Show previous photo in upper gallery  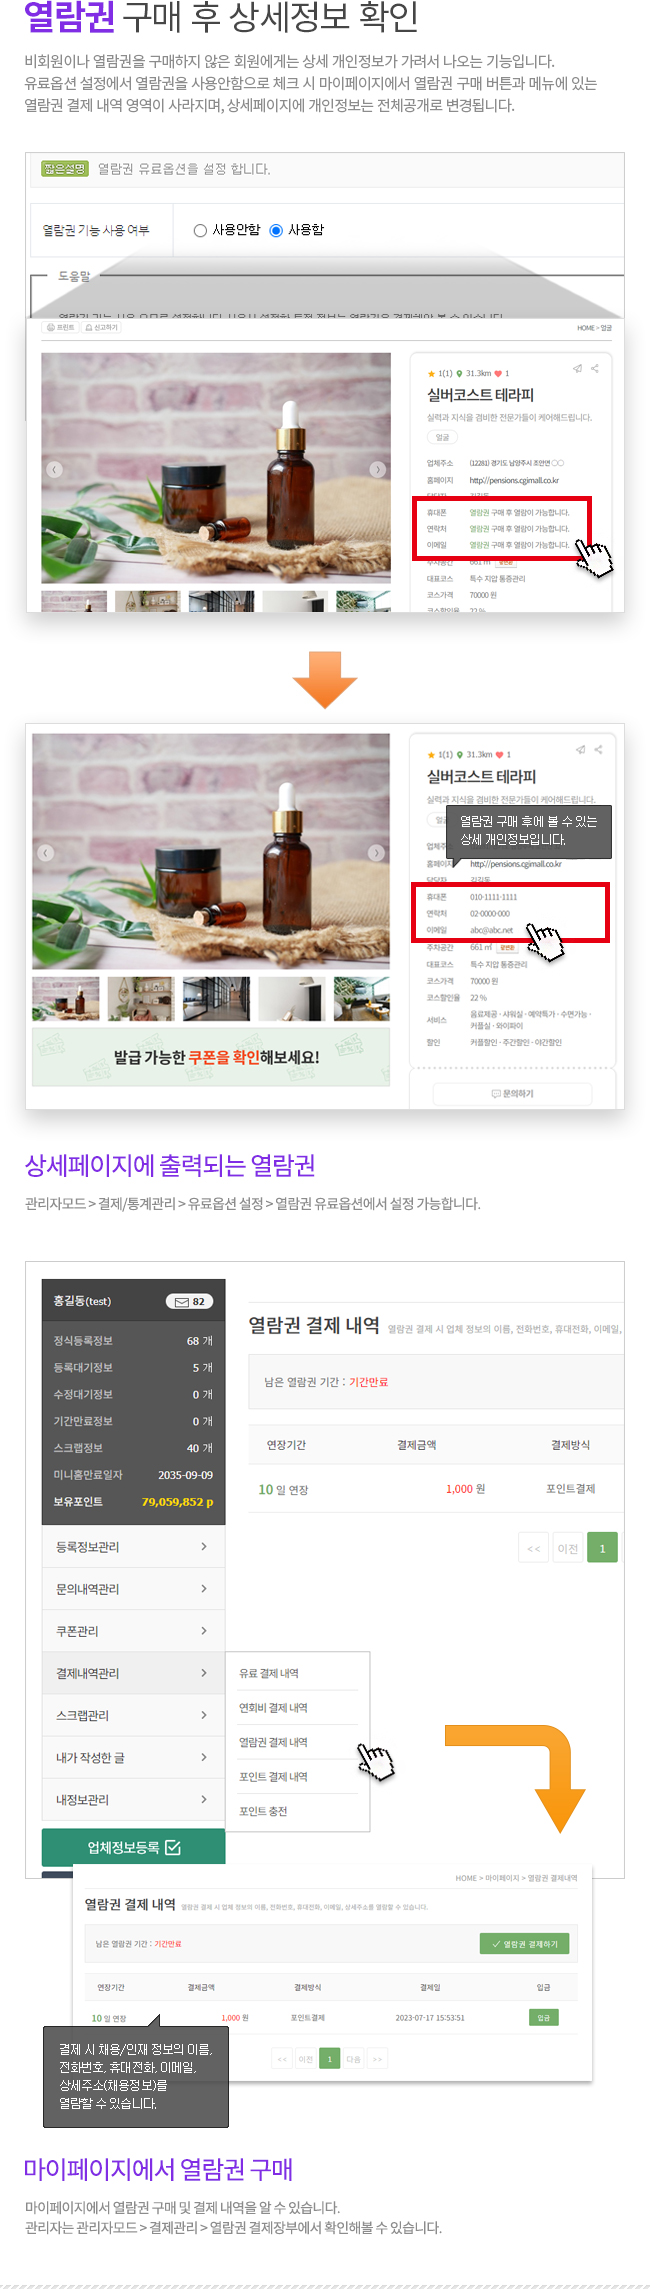(x=54, y=469)
